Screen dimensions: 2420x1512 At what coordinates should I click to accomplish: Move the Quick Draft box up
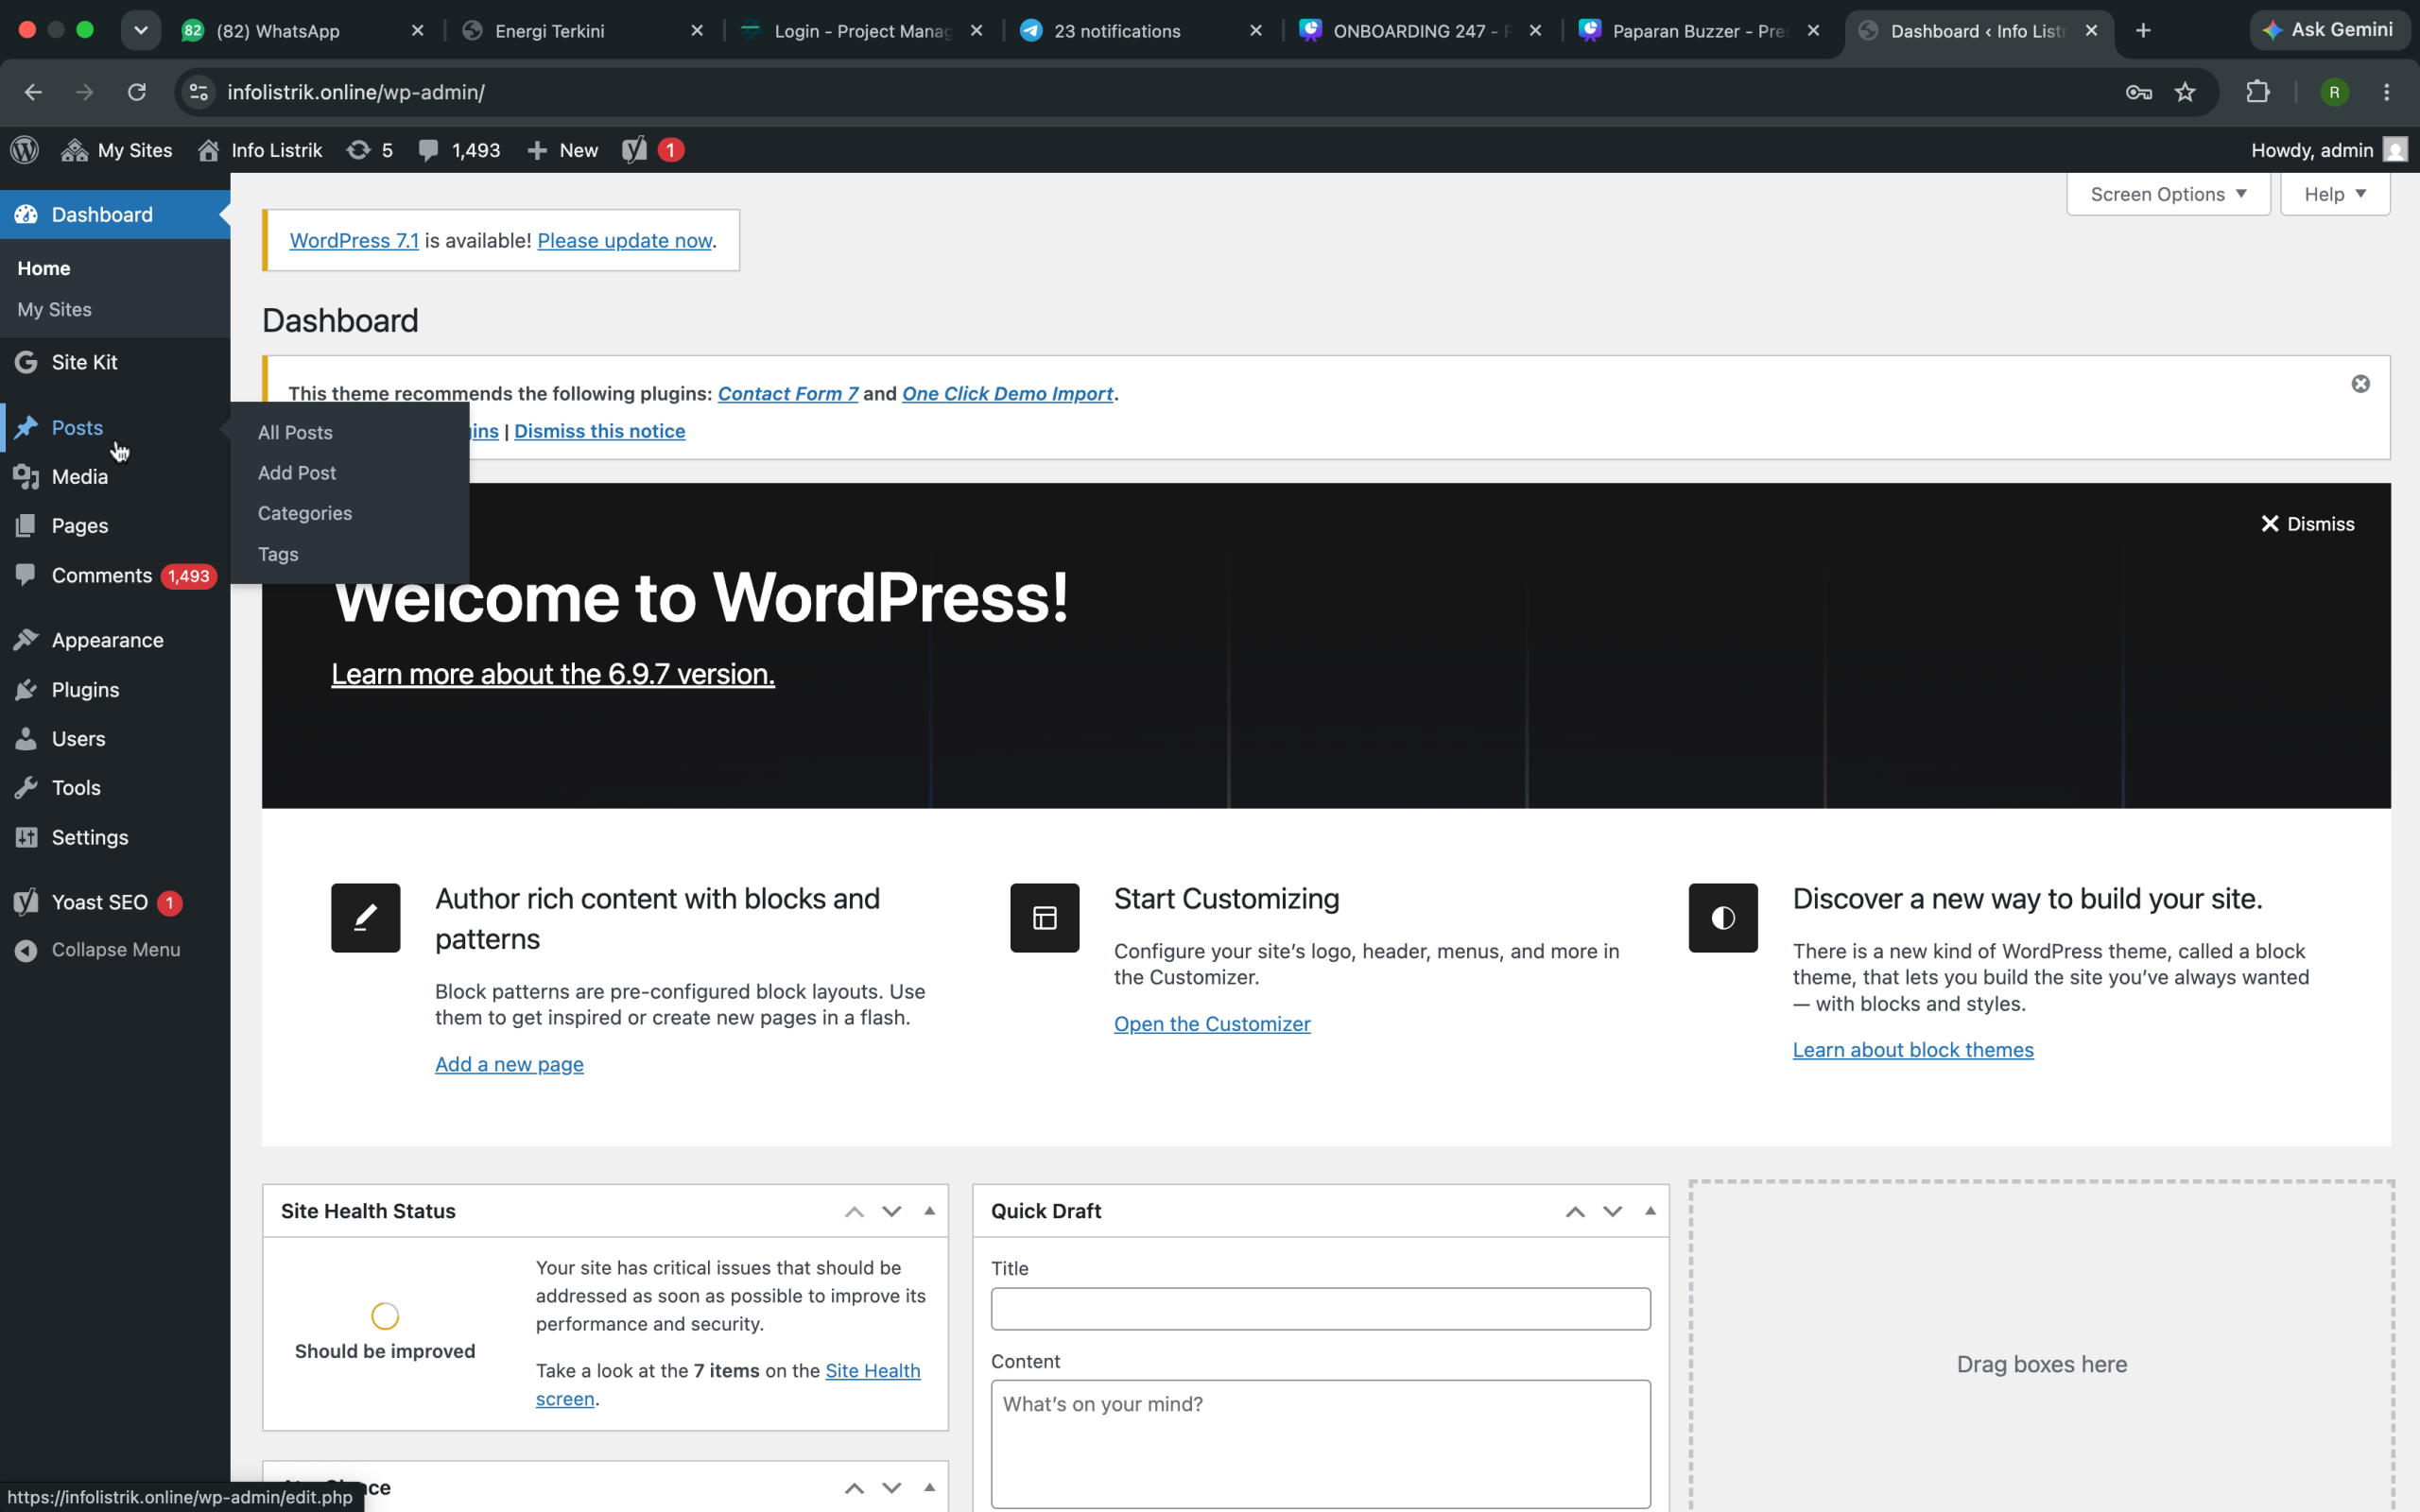(1575, 1211)
